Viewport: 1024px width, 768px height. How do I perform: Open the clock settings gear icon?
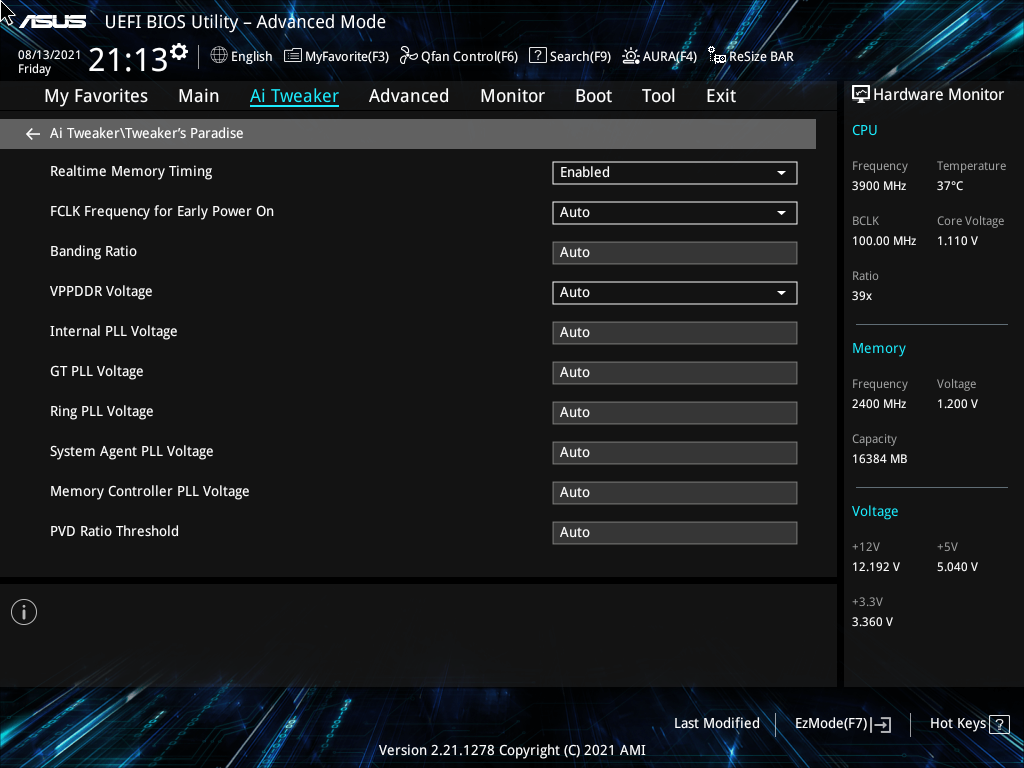[179, 52]
